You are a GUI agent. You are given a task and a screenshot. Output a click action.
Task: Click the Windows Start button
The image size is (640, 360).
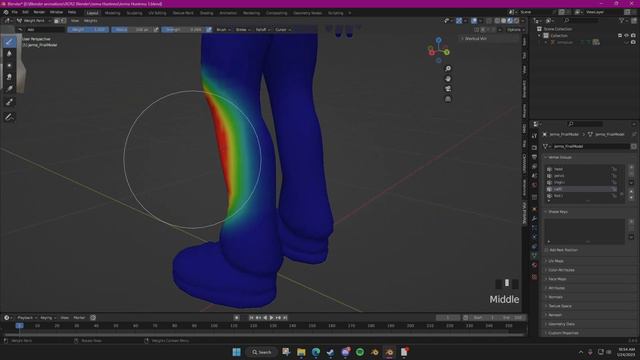[236, 352]
